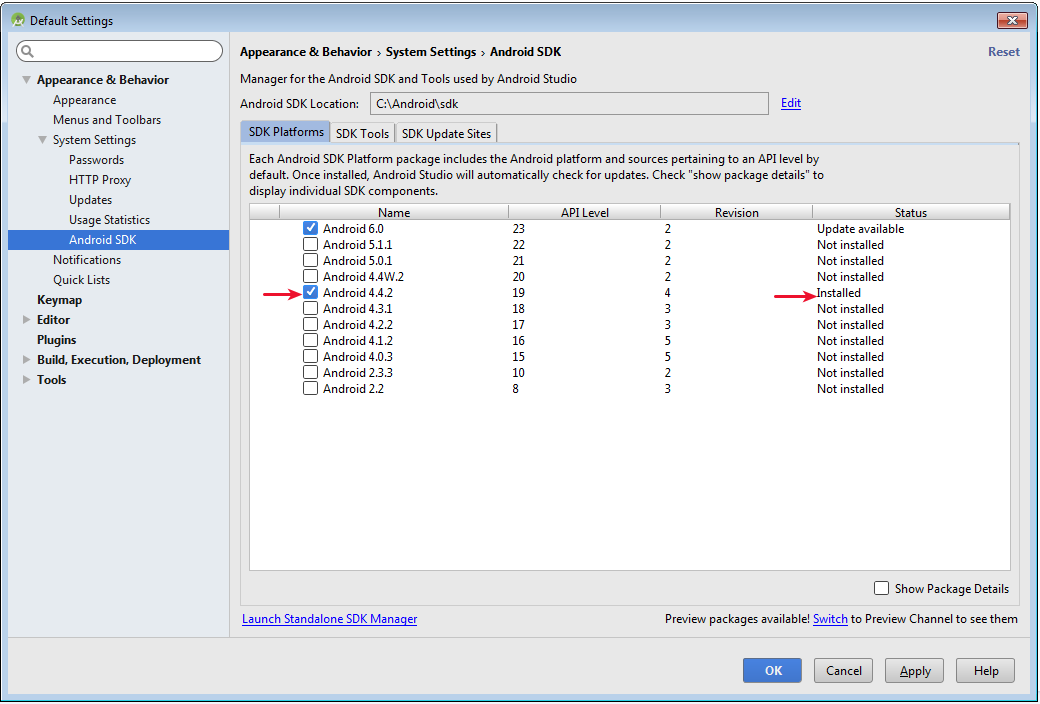Launch Standalone SDK Manager link

[x=330, y=618]
